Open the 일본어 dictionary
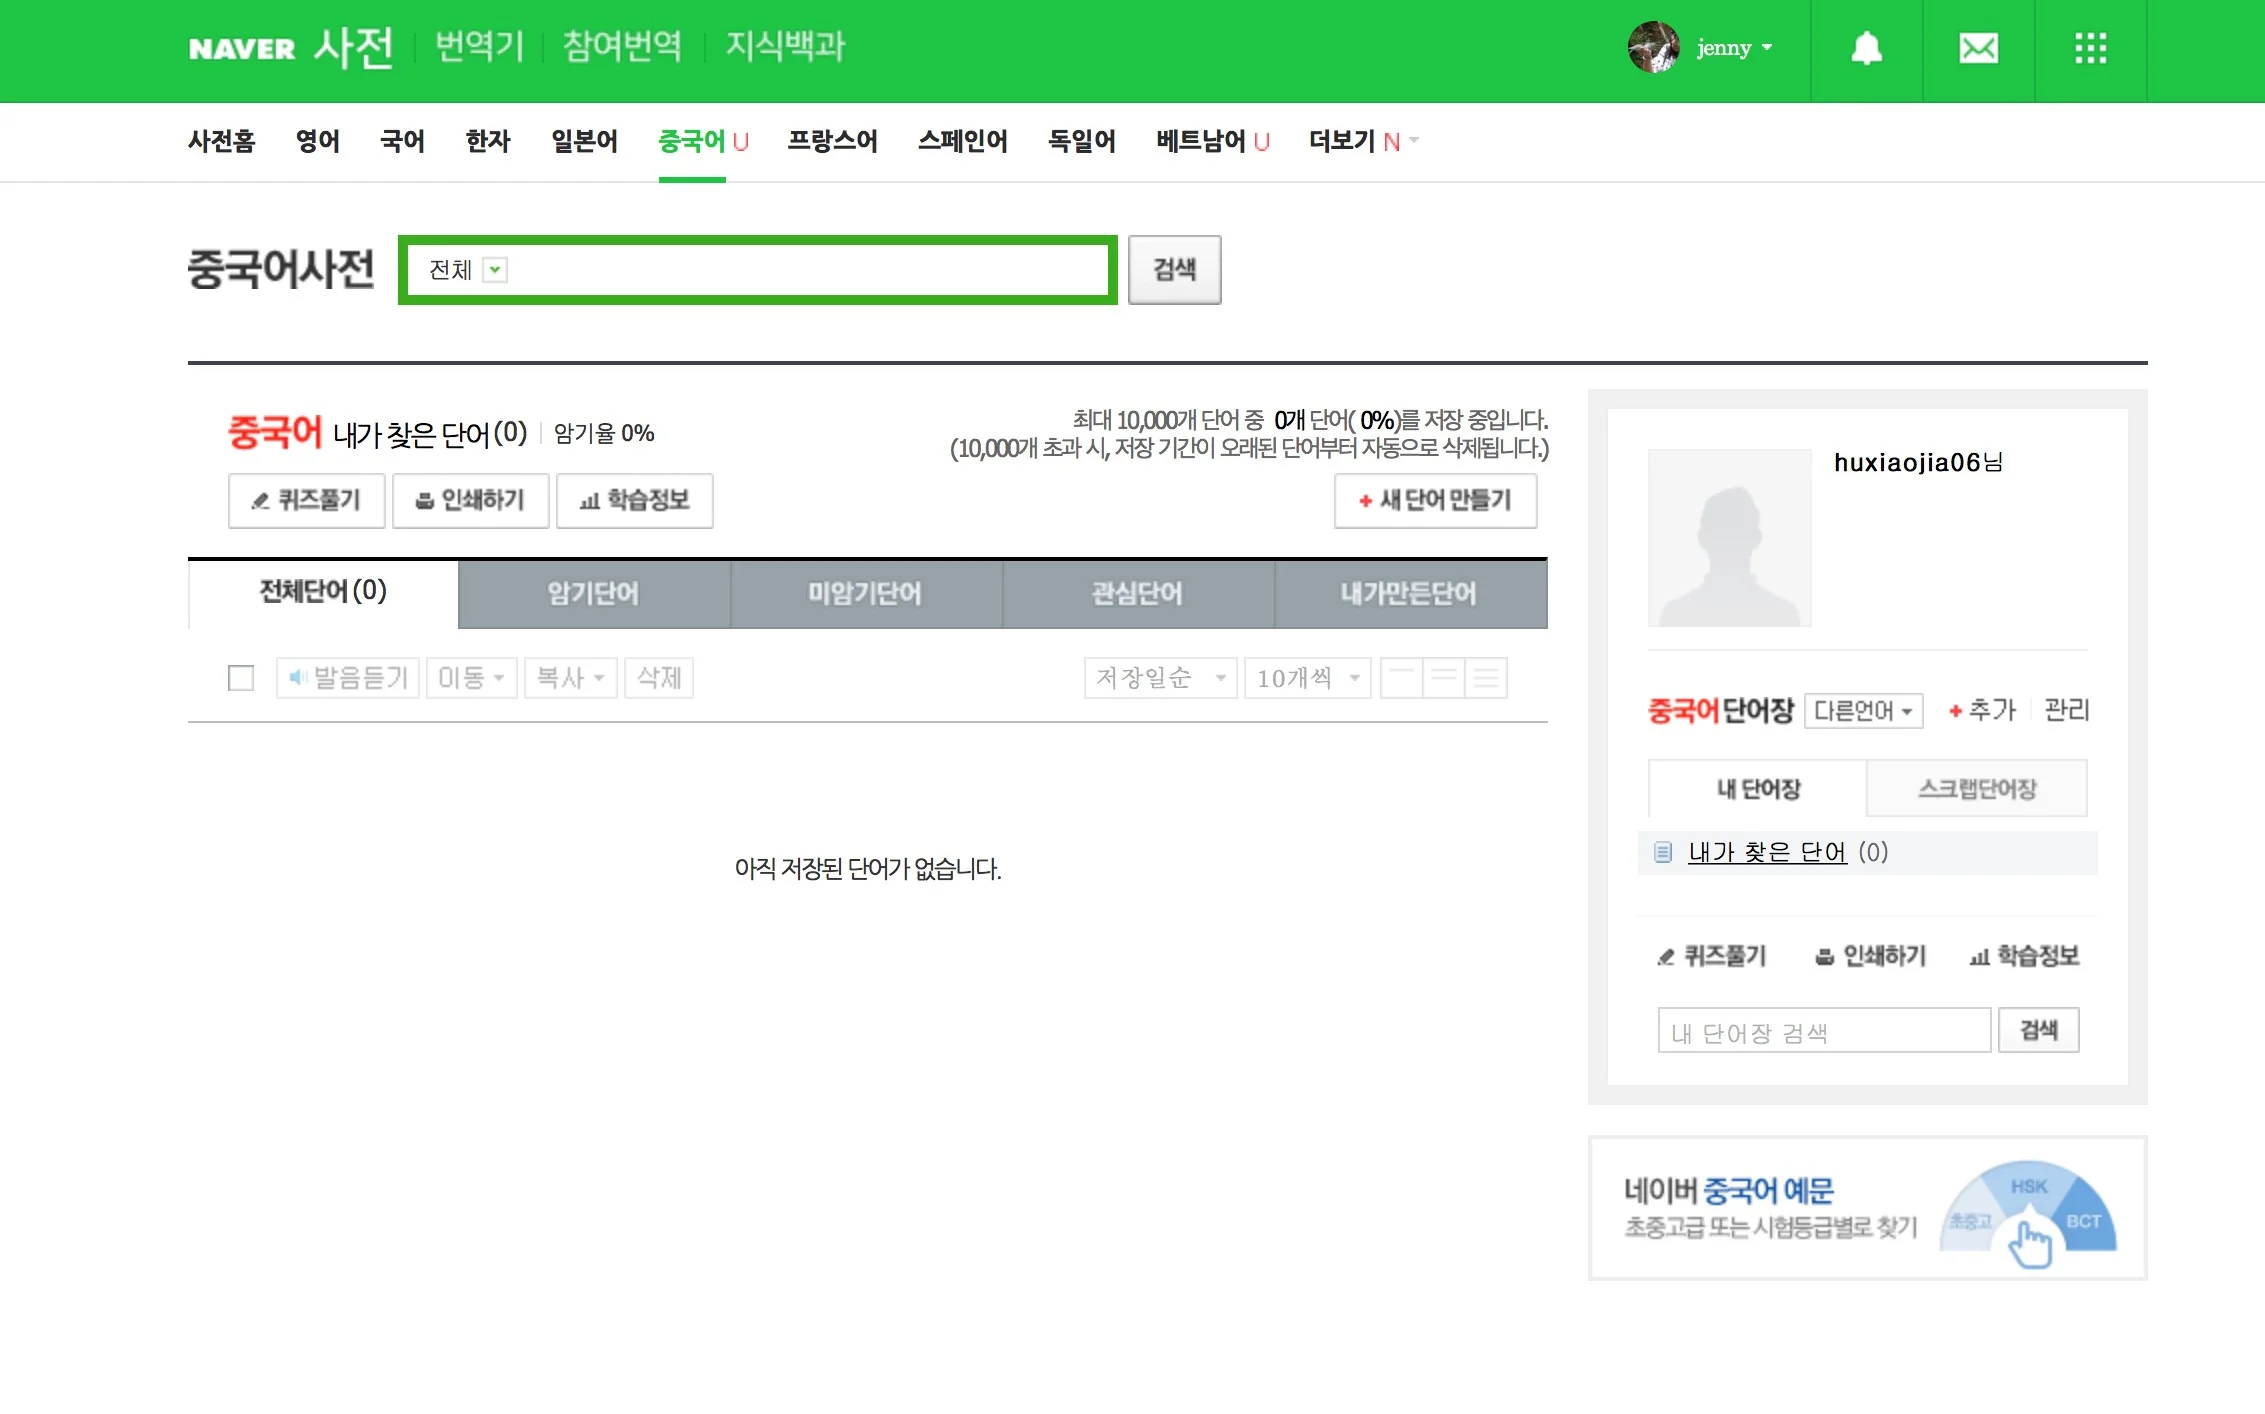 (584, 141)
